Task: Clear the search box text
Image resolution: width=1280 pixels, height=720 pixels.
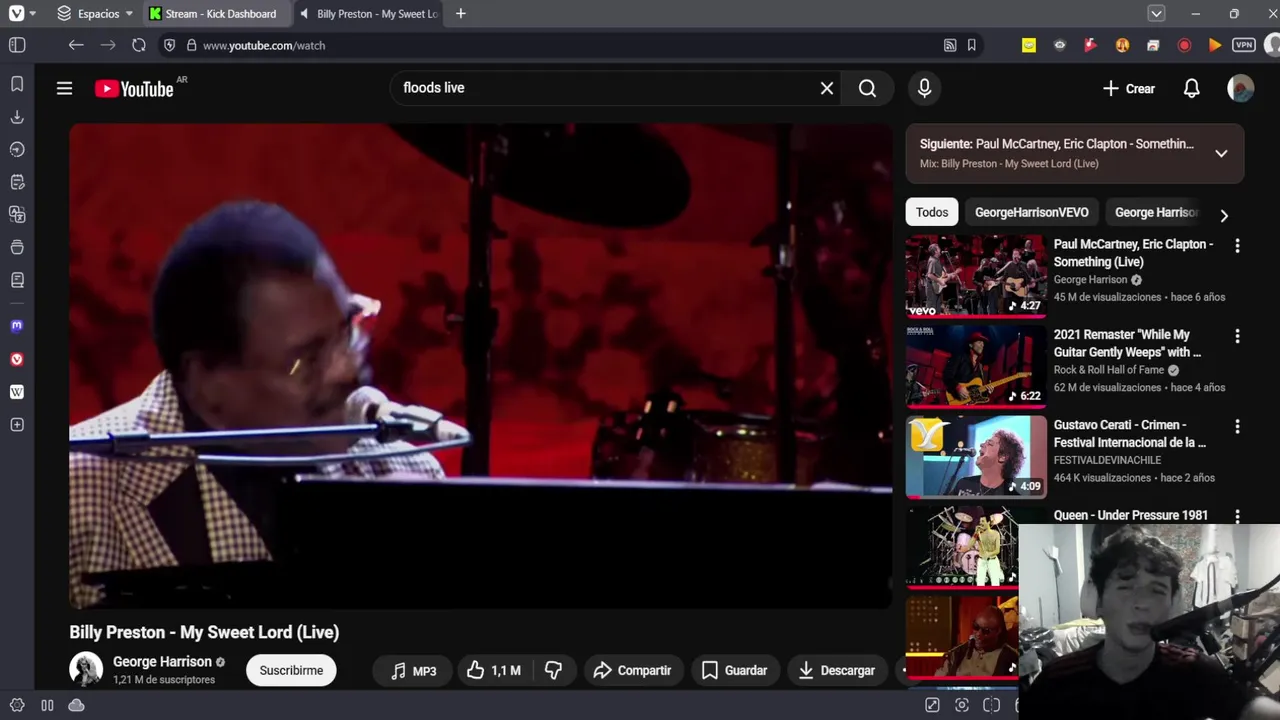Action: click(x=827, y=88)
